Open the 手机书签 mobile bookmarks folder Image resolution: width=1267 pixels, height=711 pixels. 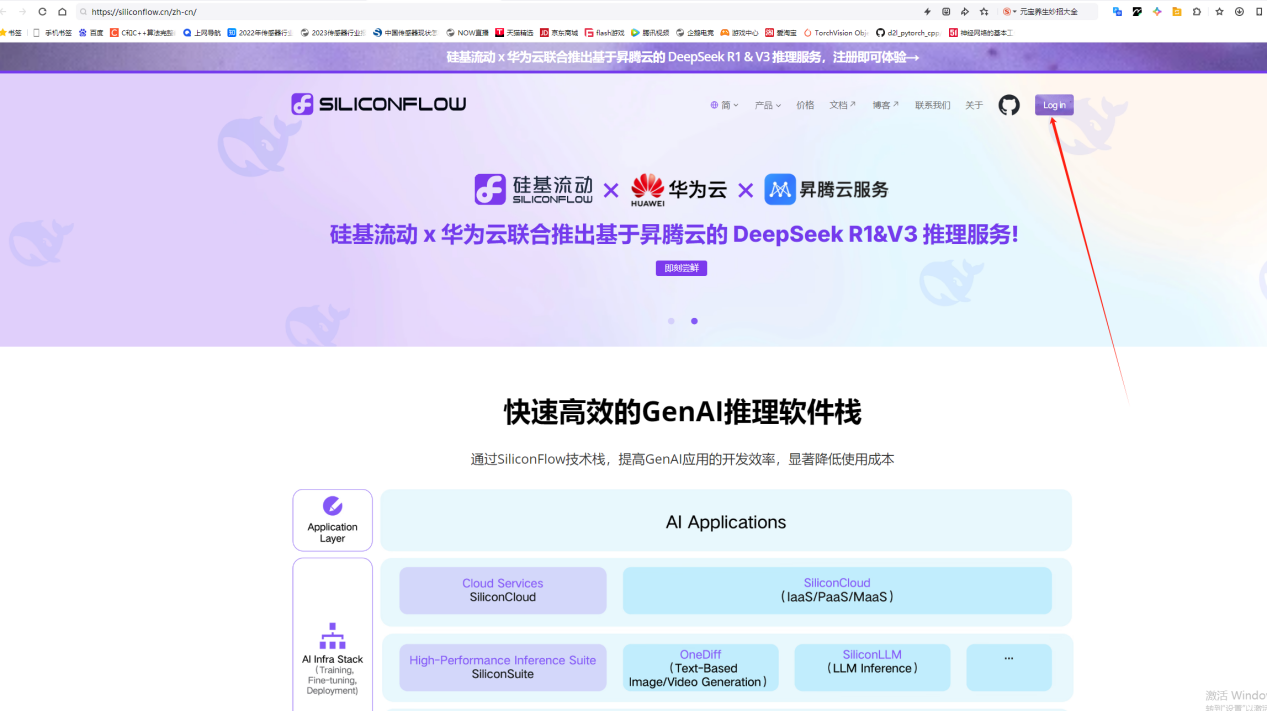pyautogui.click(x=52, y=32)
